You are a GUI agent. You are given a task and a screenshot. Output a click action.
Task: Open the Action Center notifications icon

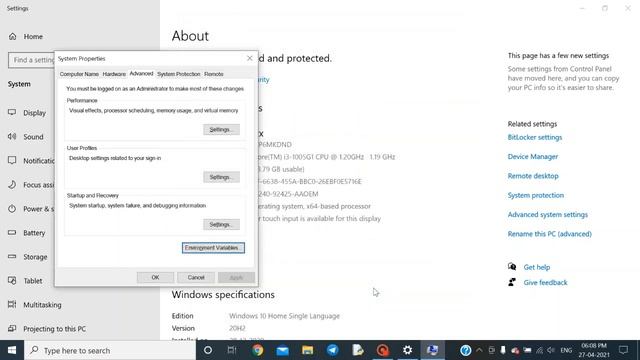point(623,350)
